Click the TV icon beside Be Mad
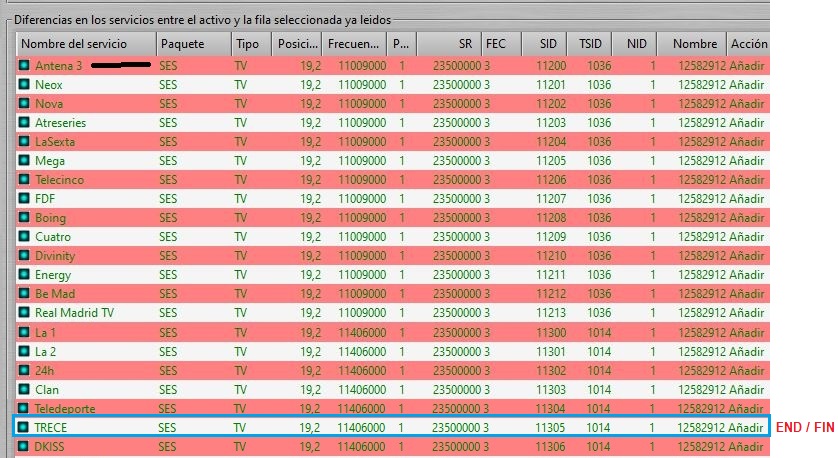This screenshot has height=458, width=838. click(x=24, y=293)
